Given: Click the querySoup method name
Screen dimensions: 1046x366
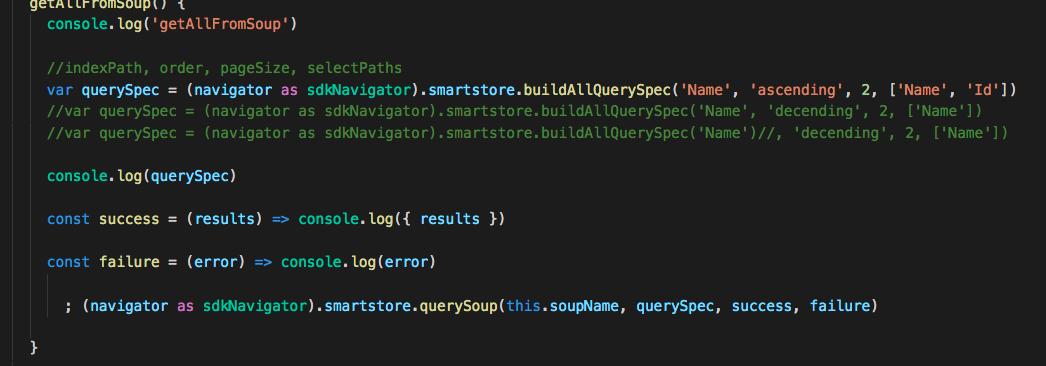Looking at the screenshot, I should click(462, 306).
